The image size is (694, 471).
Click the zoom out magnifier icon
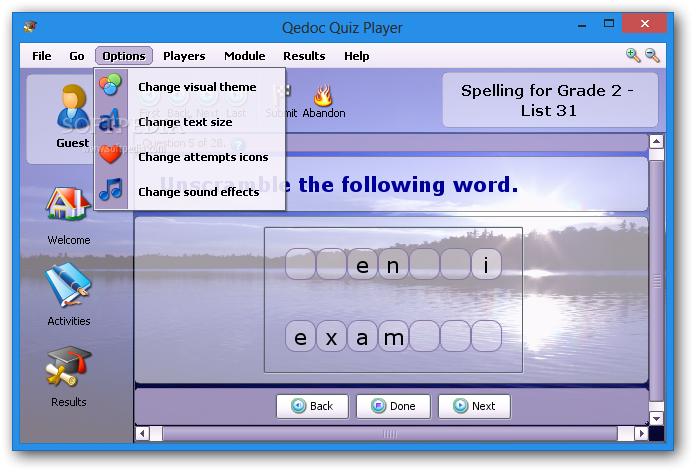click(652, 55)
